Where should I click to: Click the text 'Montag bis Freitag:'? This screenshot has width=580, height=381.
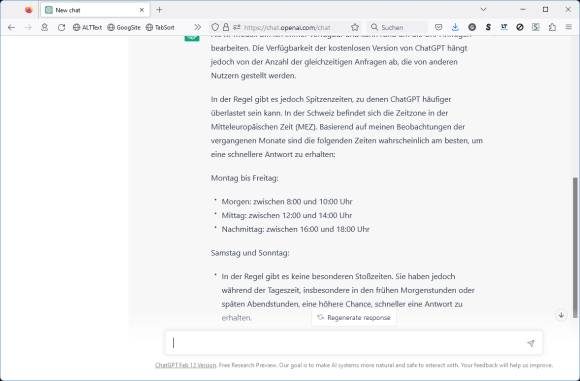coord(245,178)
